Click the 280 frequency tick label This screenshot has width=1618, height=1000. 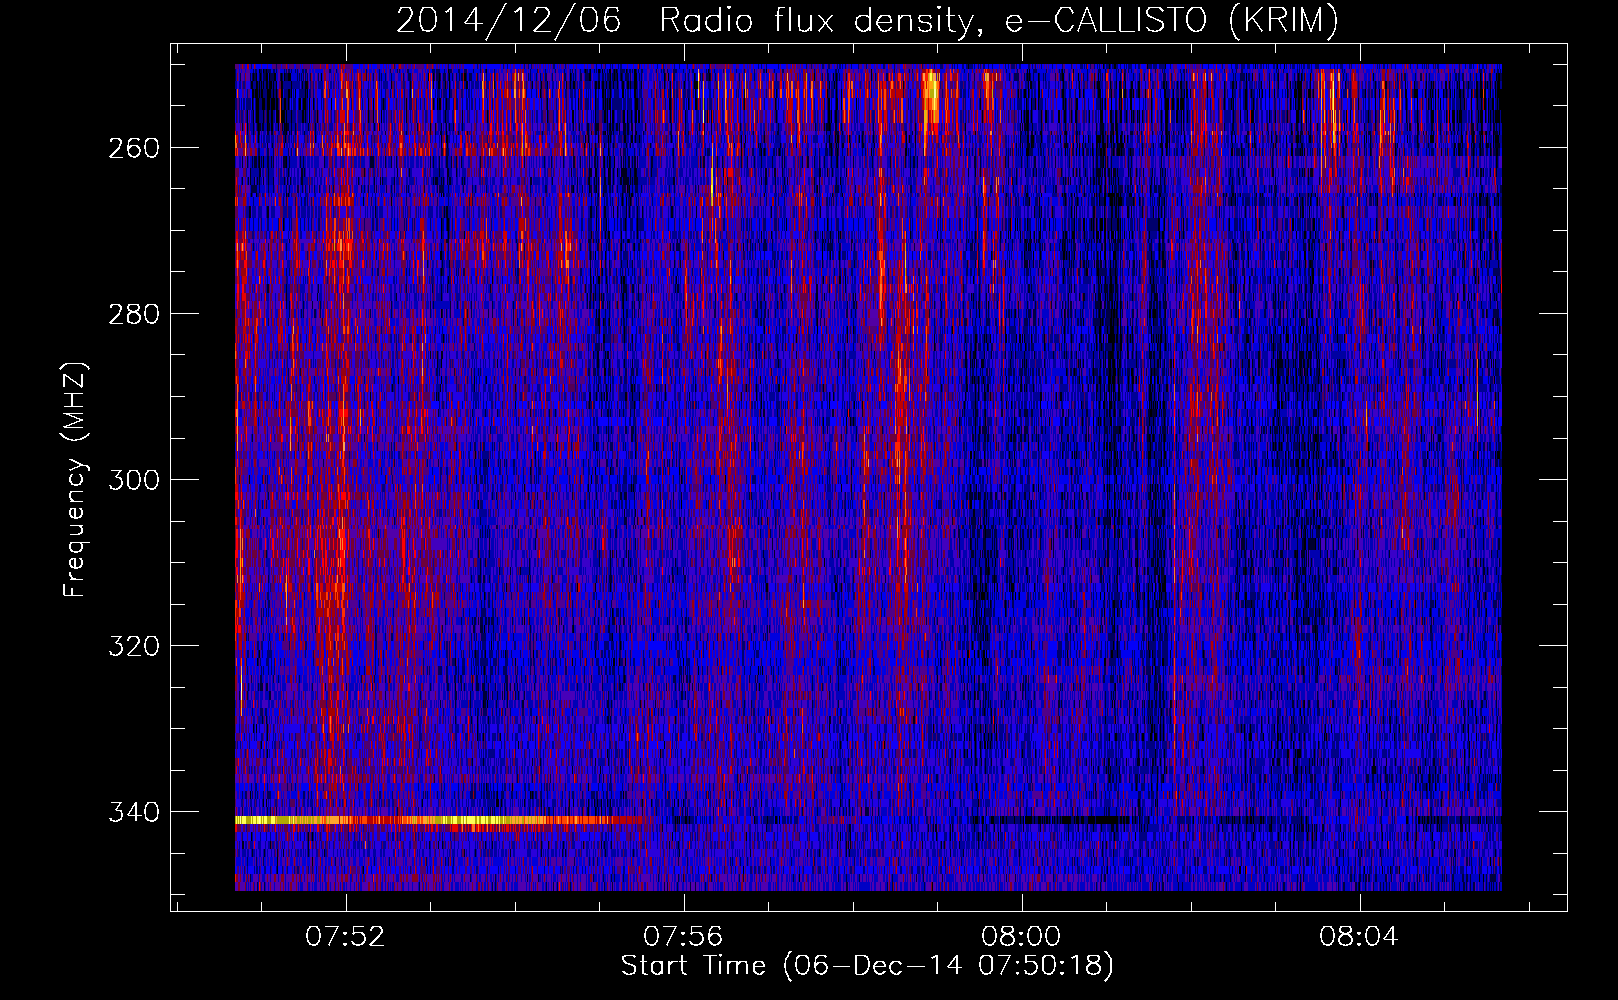(x=133, y=314)
